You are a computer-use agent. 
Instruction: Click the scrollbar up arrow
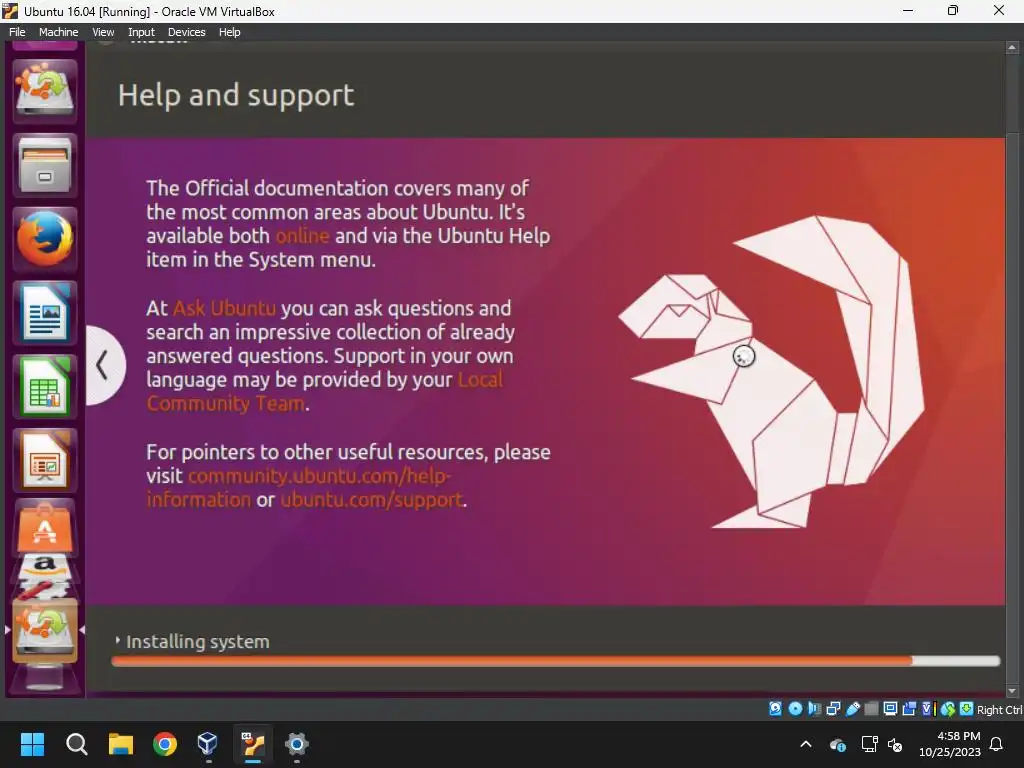[x=1012, y=48]
